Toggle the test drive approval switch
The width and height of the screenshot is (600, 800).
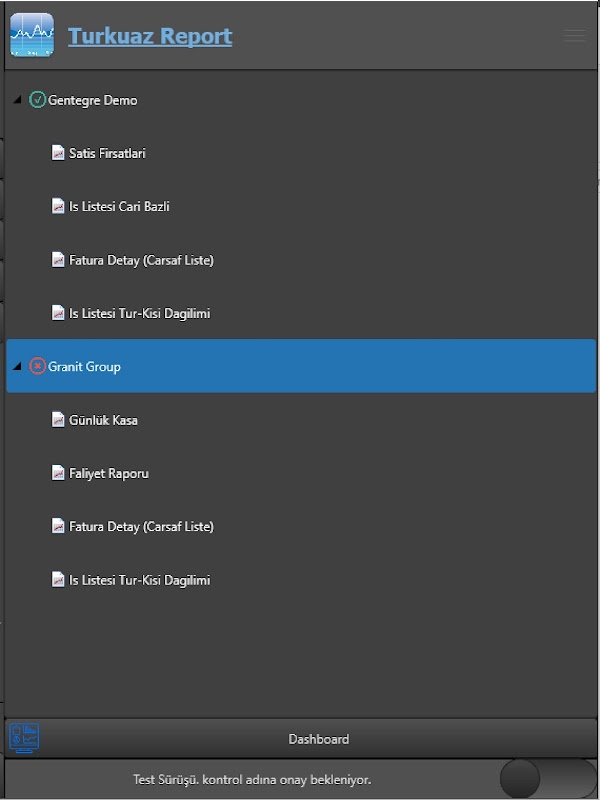[x=546, y=778]
